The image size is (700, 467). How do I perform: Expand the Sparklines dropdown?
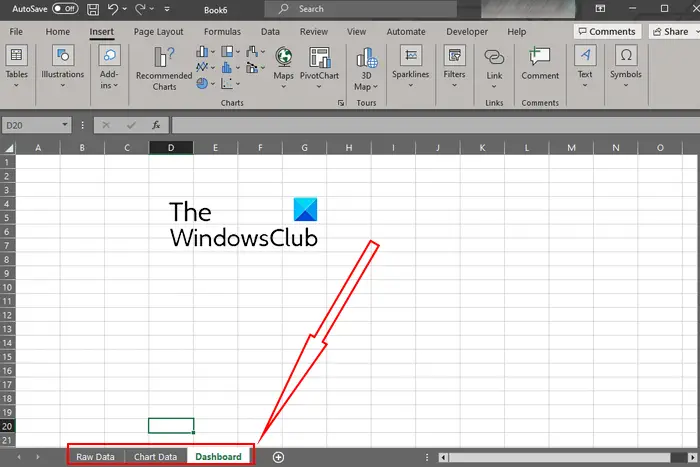(x=410, y=67)
